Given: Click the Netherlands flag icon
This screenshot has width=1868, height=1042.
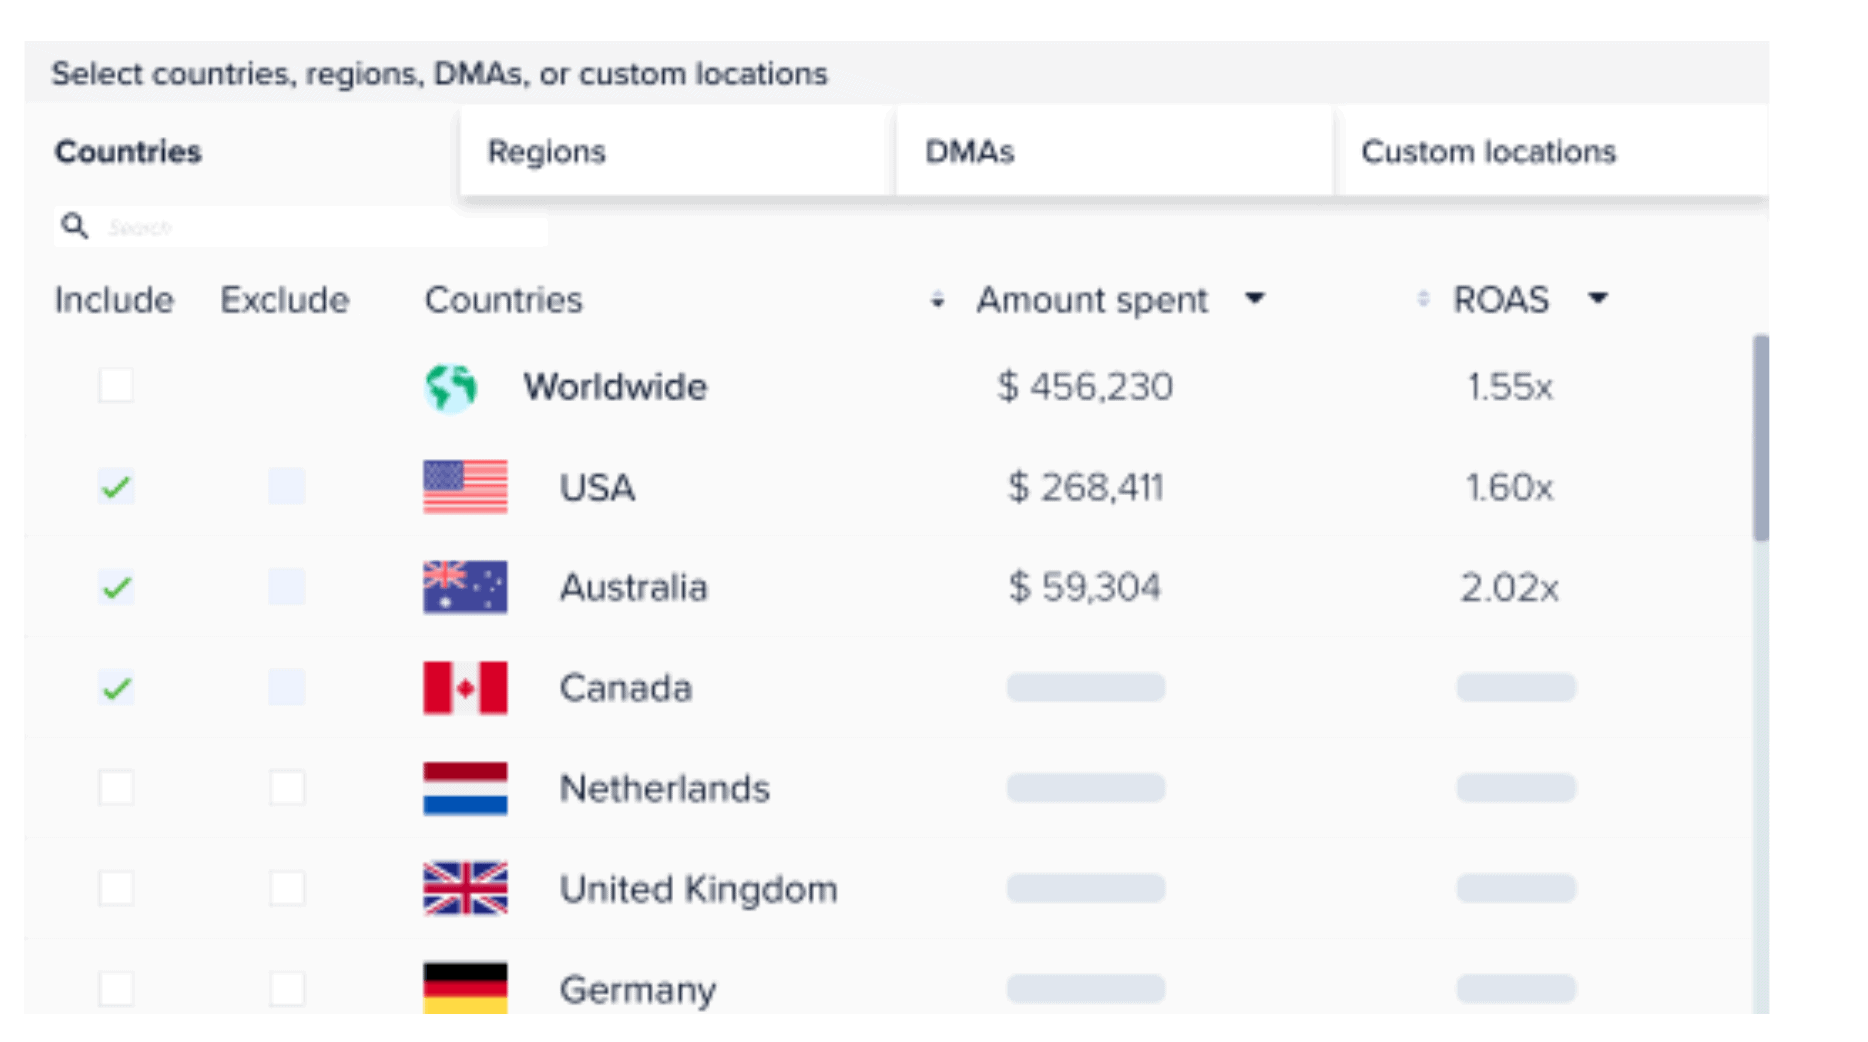Looking at the screenshot, I should point(465,788).
